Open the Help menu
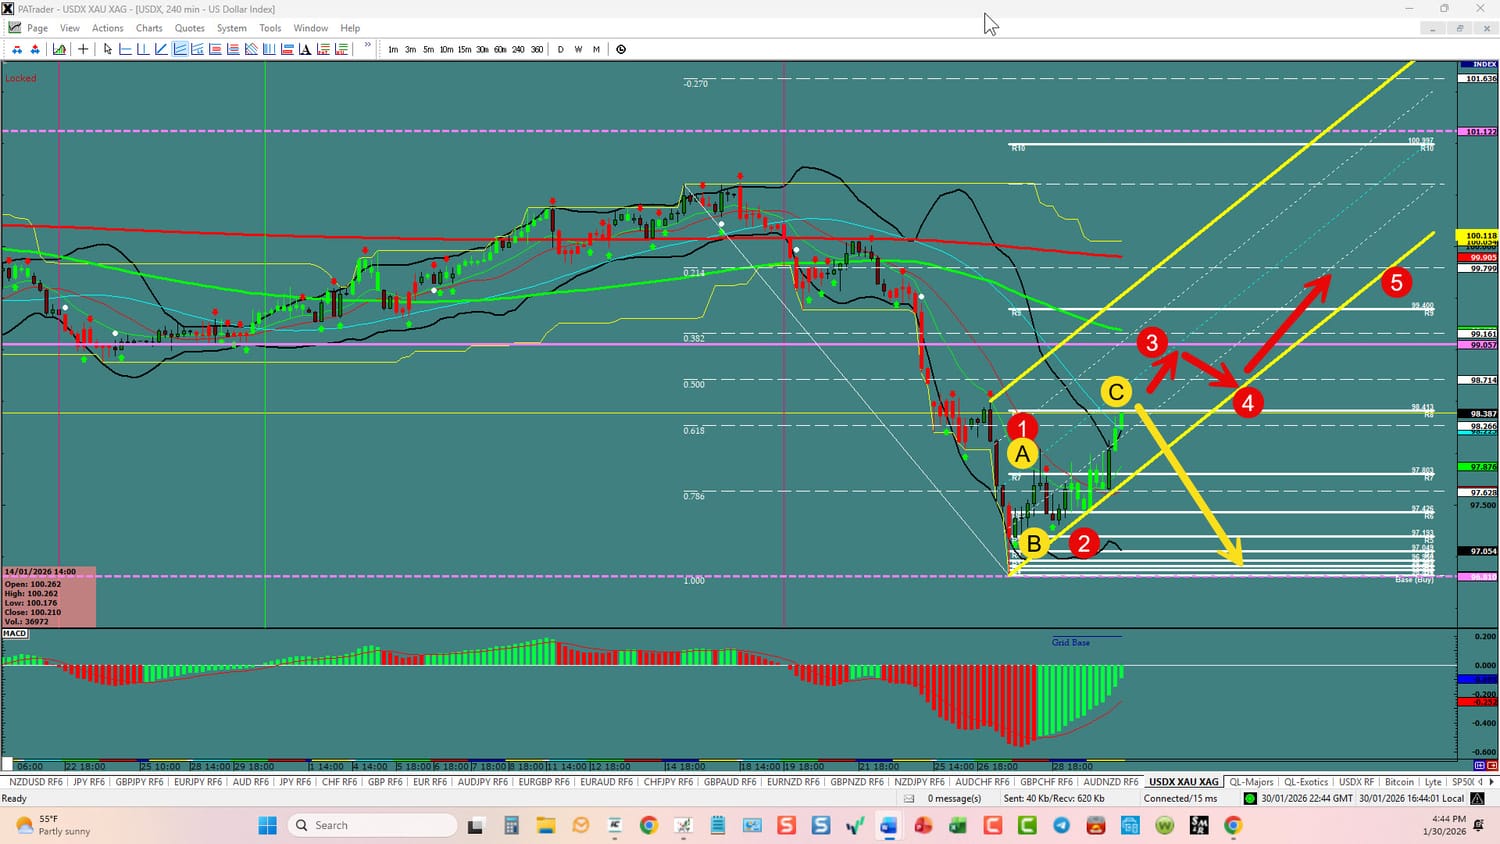1500x844 pixels. tap(350, 28)
